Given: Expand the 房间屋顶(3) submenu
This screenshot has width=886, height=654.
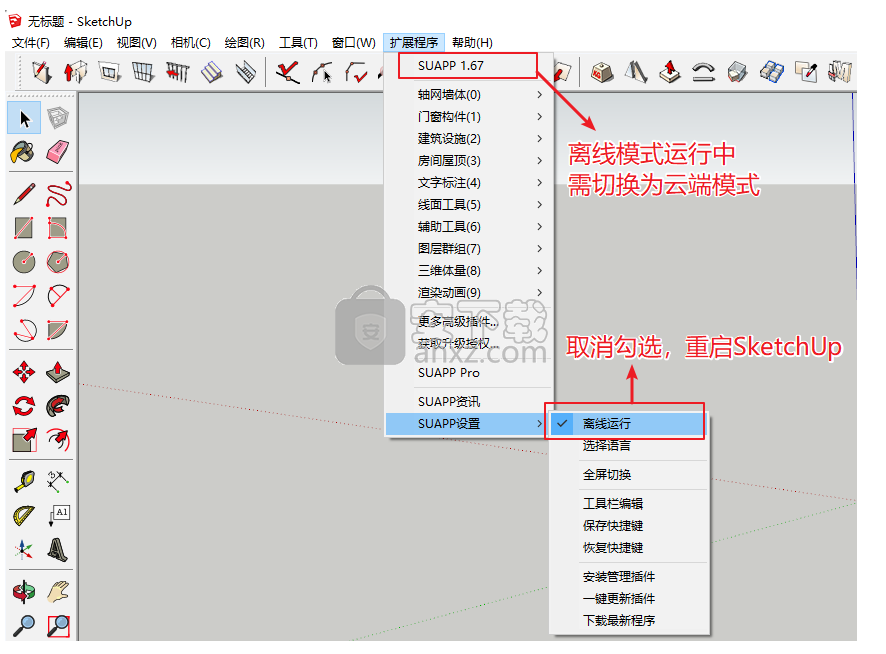Looking at the screenshot, I should (x=469, y=161).
